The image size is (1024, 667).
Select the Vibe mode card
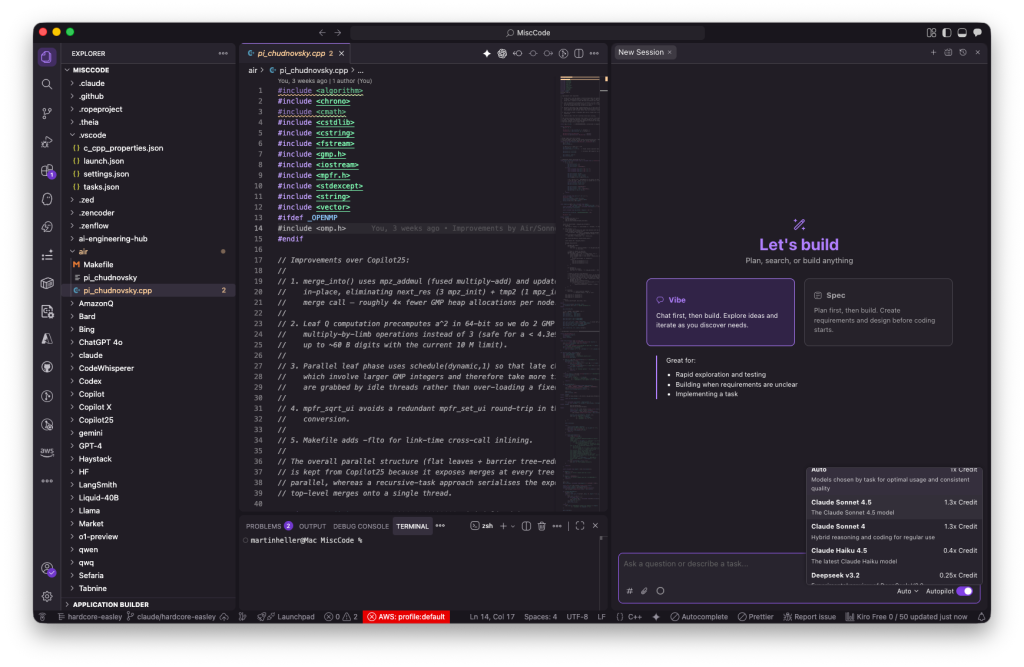click(720, 312)
